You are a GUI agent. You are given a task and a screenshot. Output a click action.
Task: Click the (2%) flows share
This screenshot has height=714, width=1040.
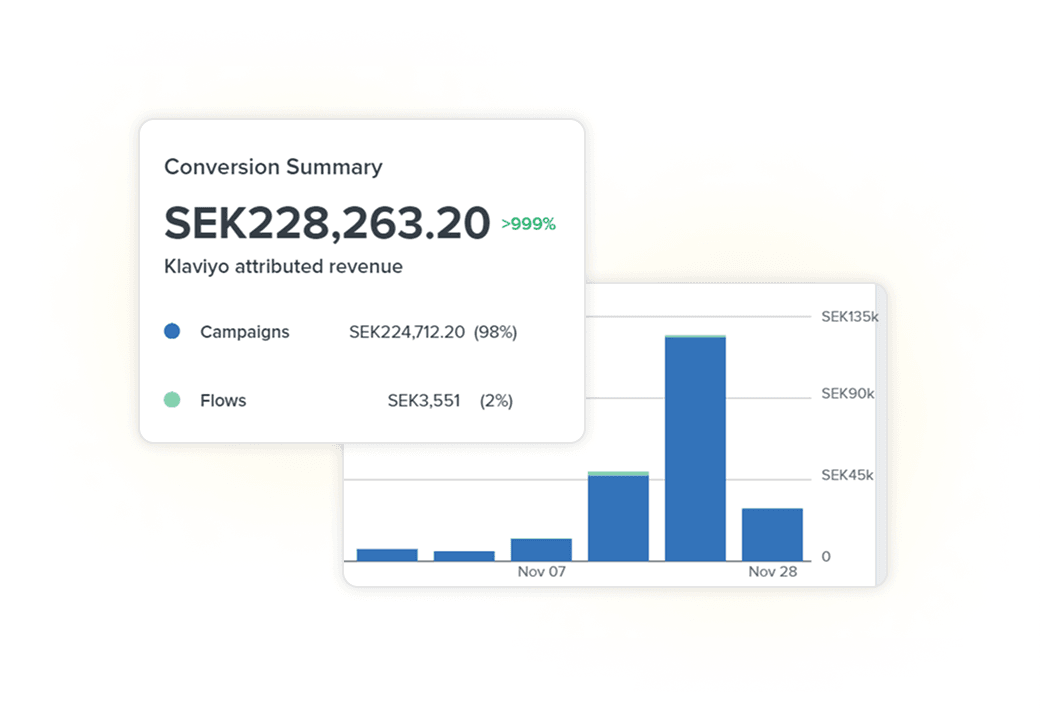coord(496,401)
